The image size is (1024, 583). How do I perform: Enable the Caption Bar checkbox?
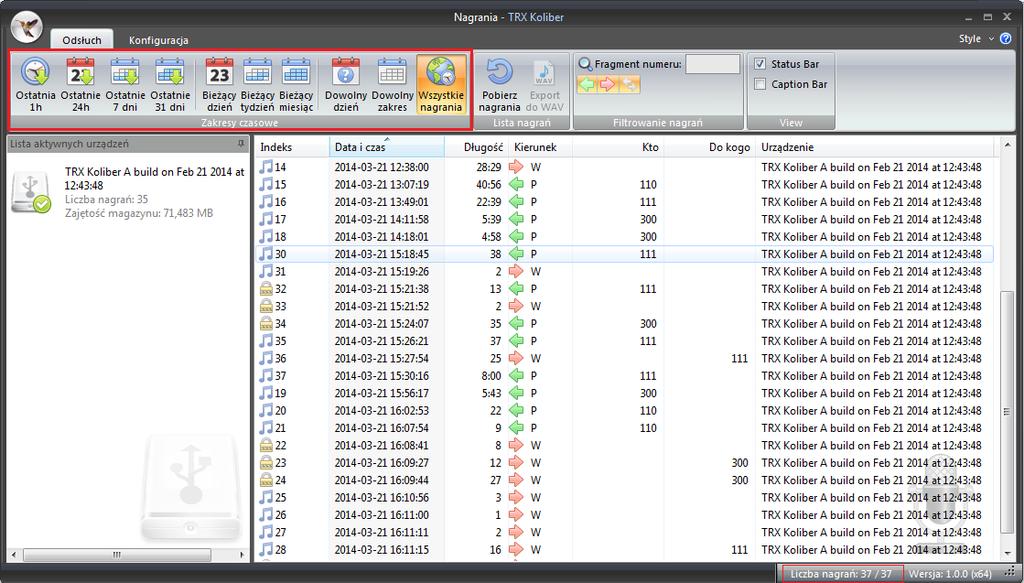point(760,84)
